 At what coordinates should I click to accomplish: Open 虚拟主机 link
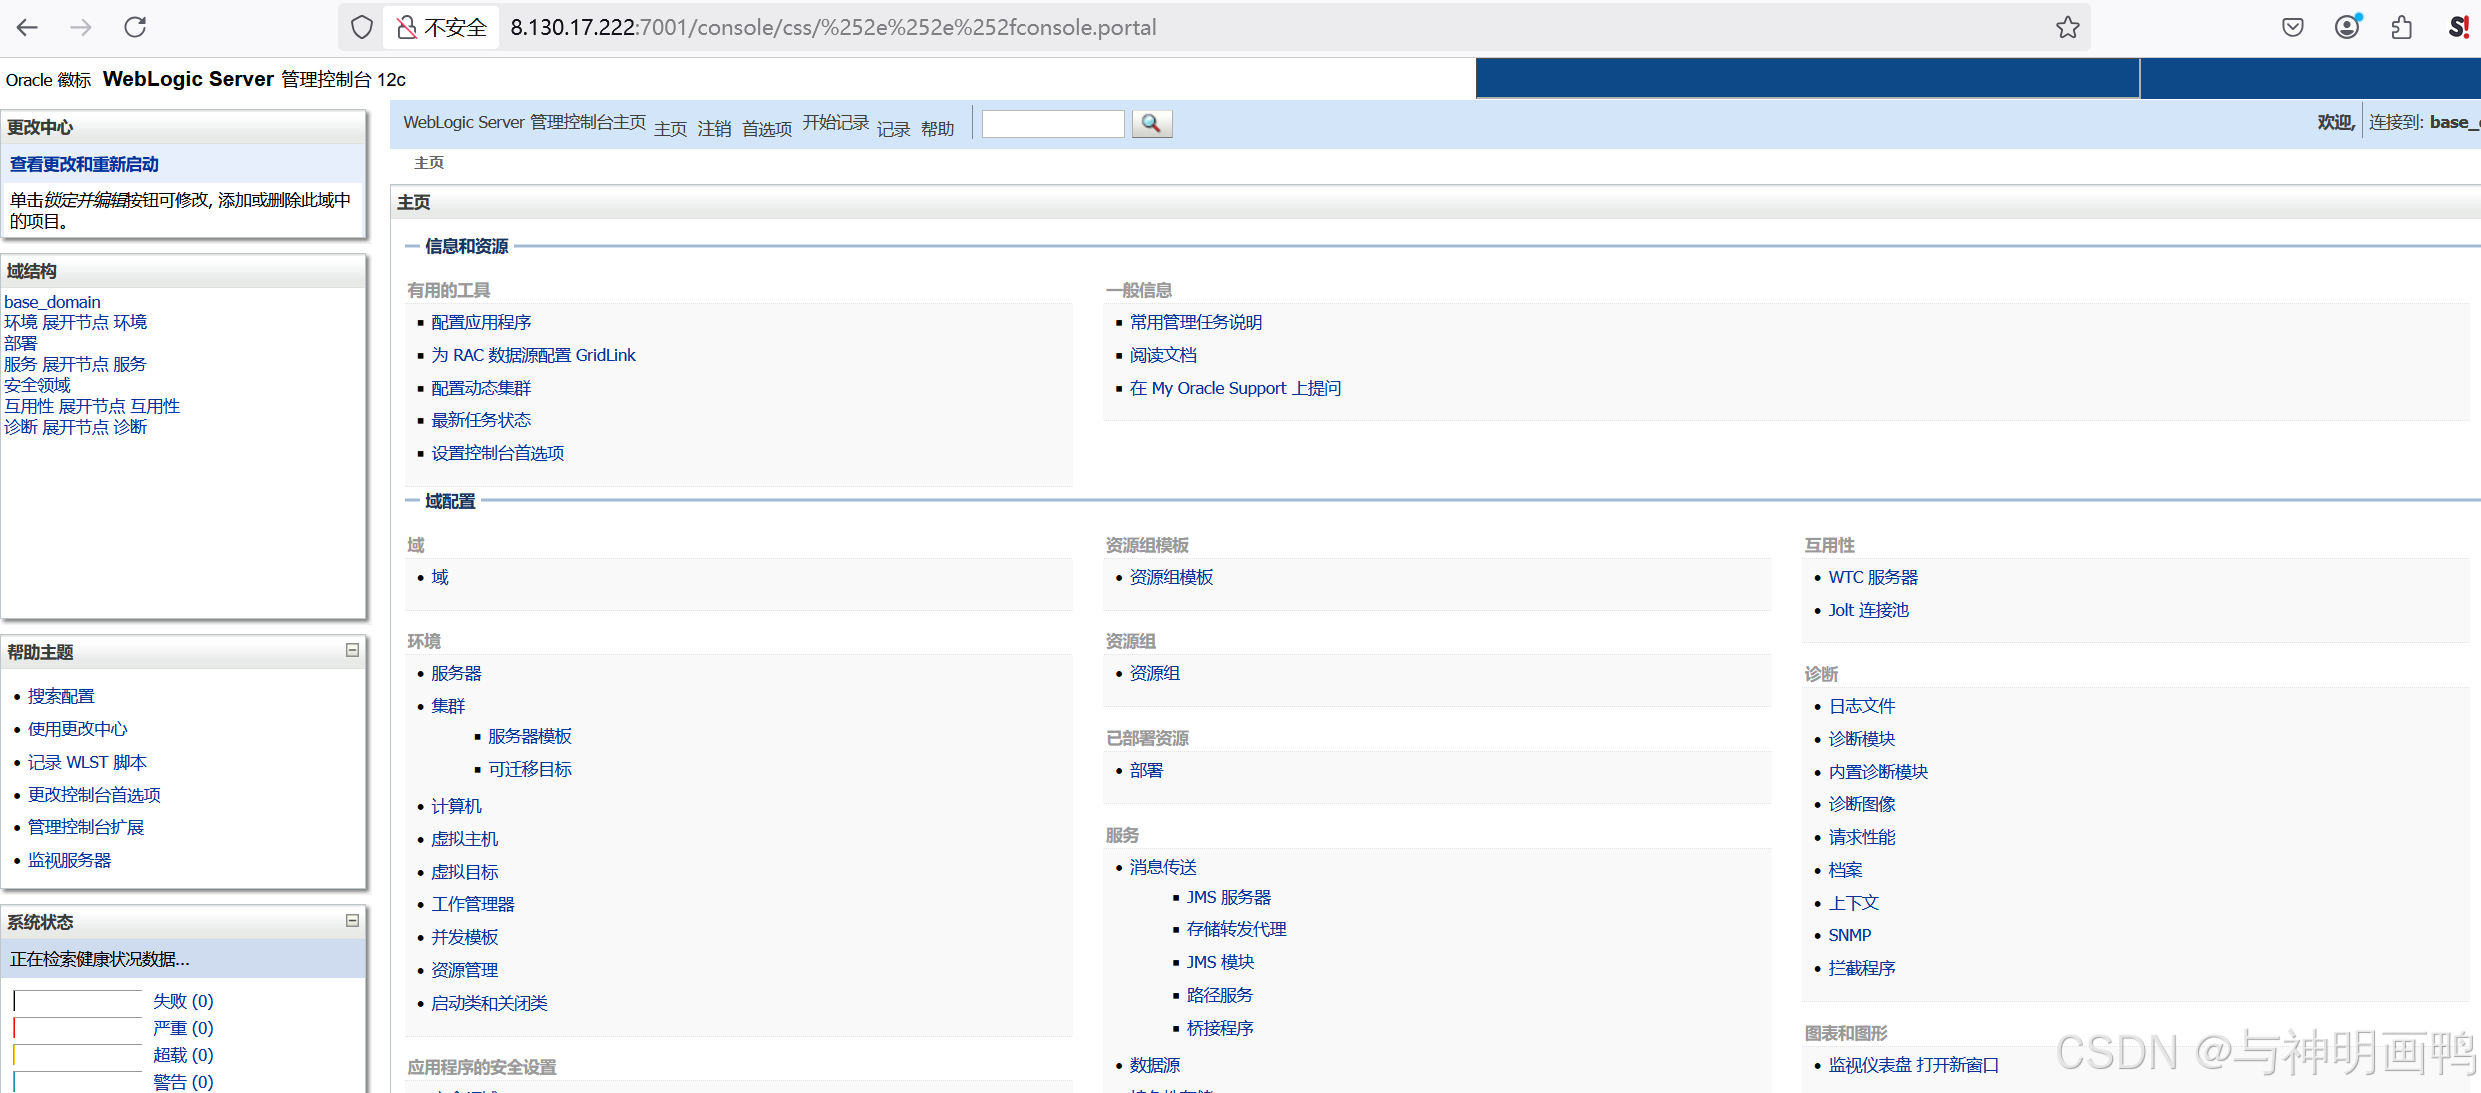(464, 839)
